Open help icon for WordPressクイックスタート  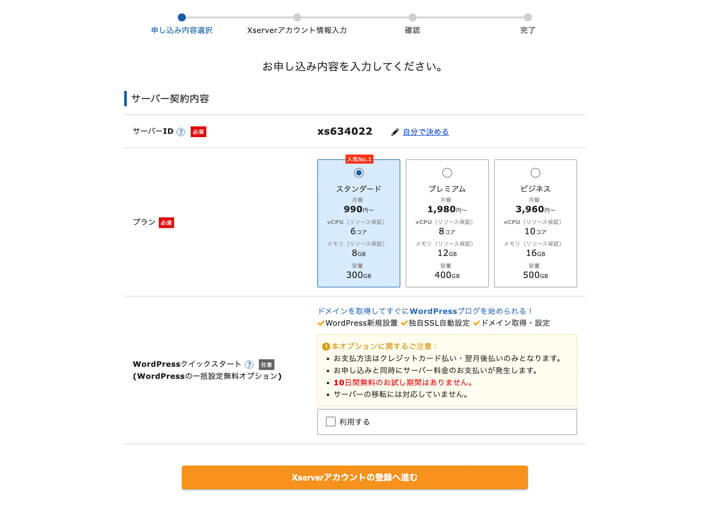[x=249, y=365]
